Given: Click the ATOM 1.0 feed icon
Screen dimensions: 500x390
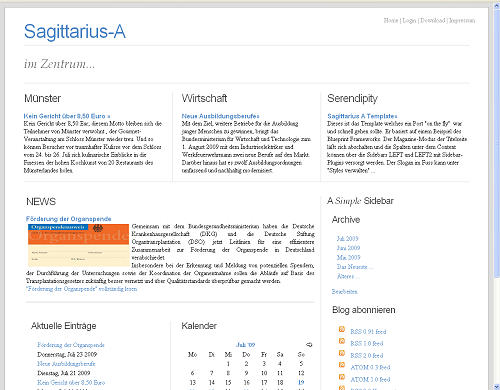Looking at the screenshot, I should [342, 377].
